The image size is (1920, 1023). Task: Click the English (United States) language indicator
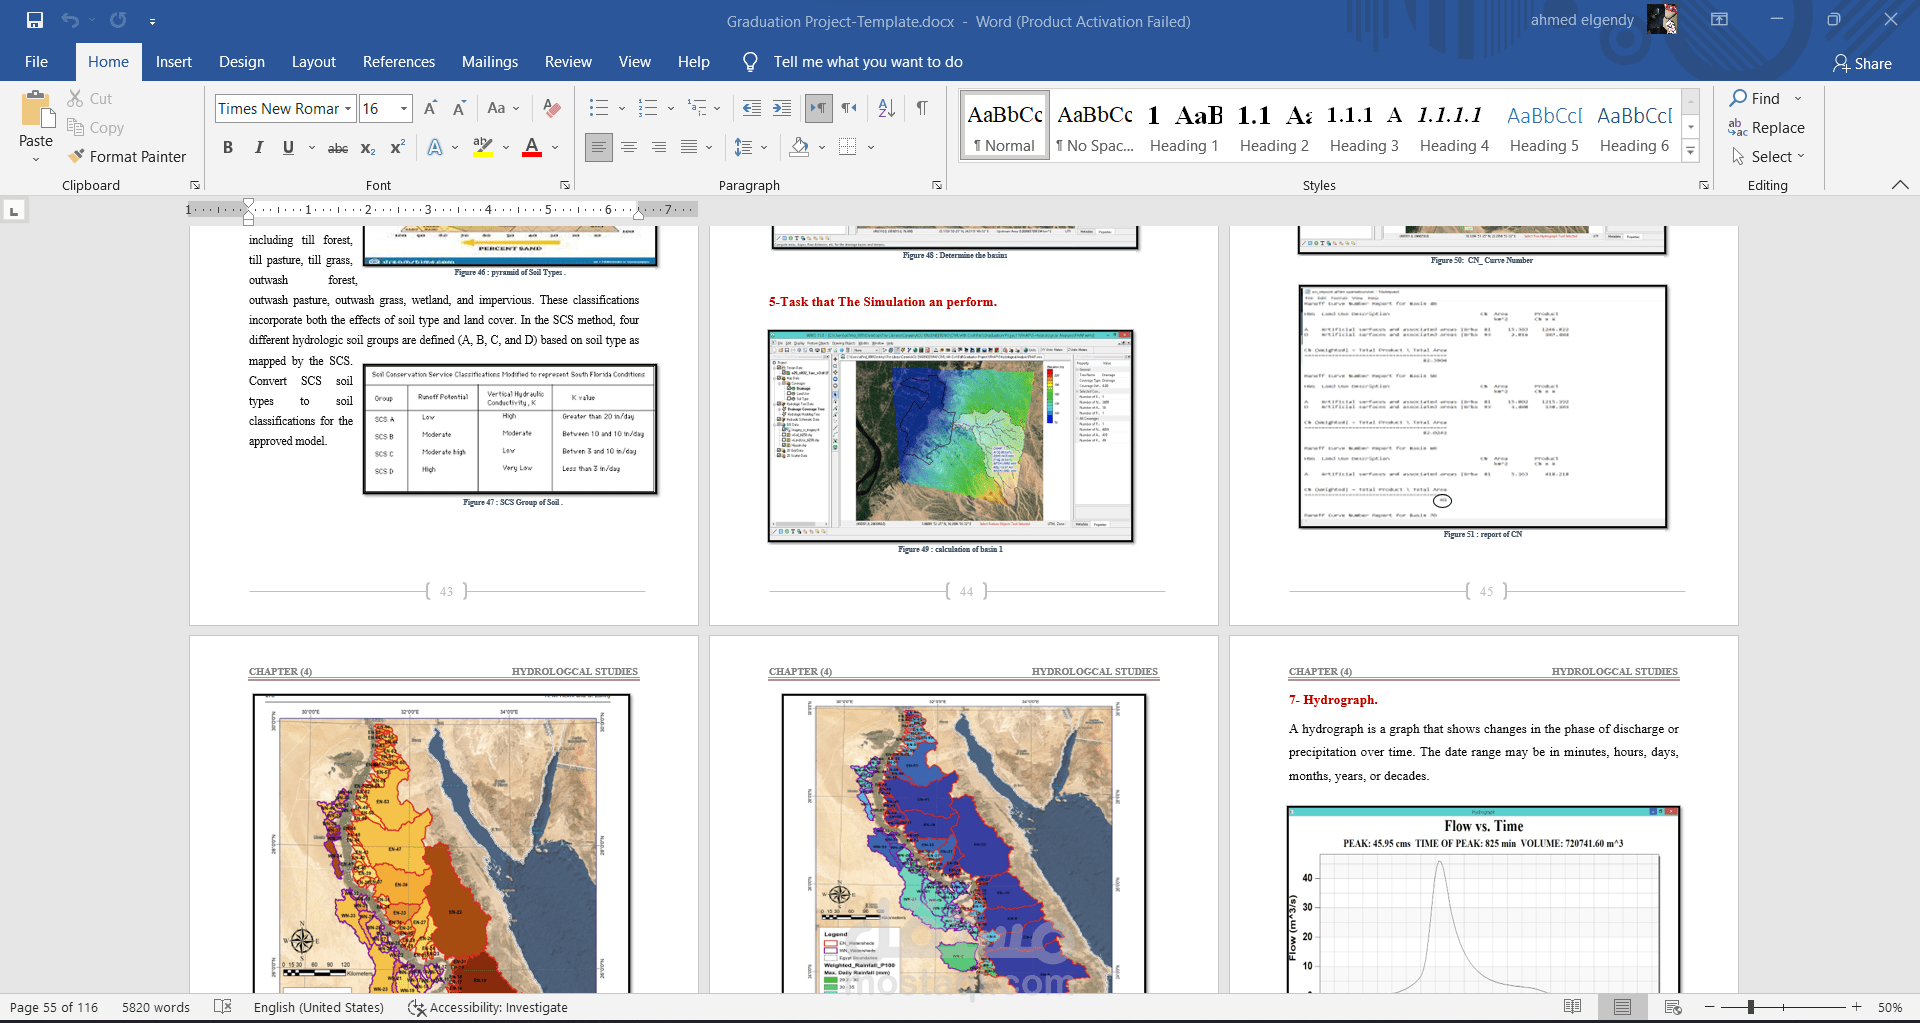click(x=319, y=1007)
